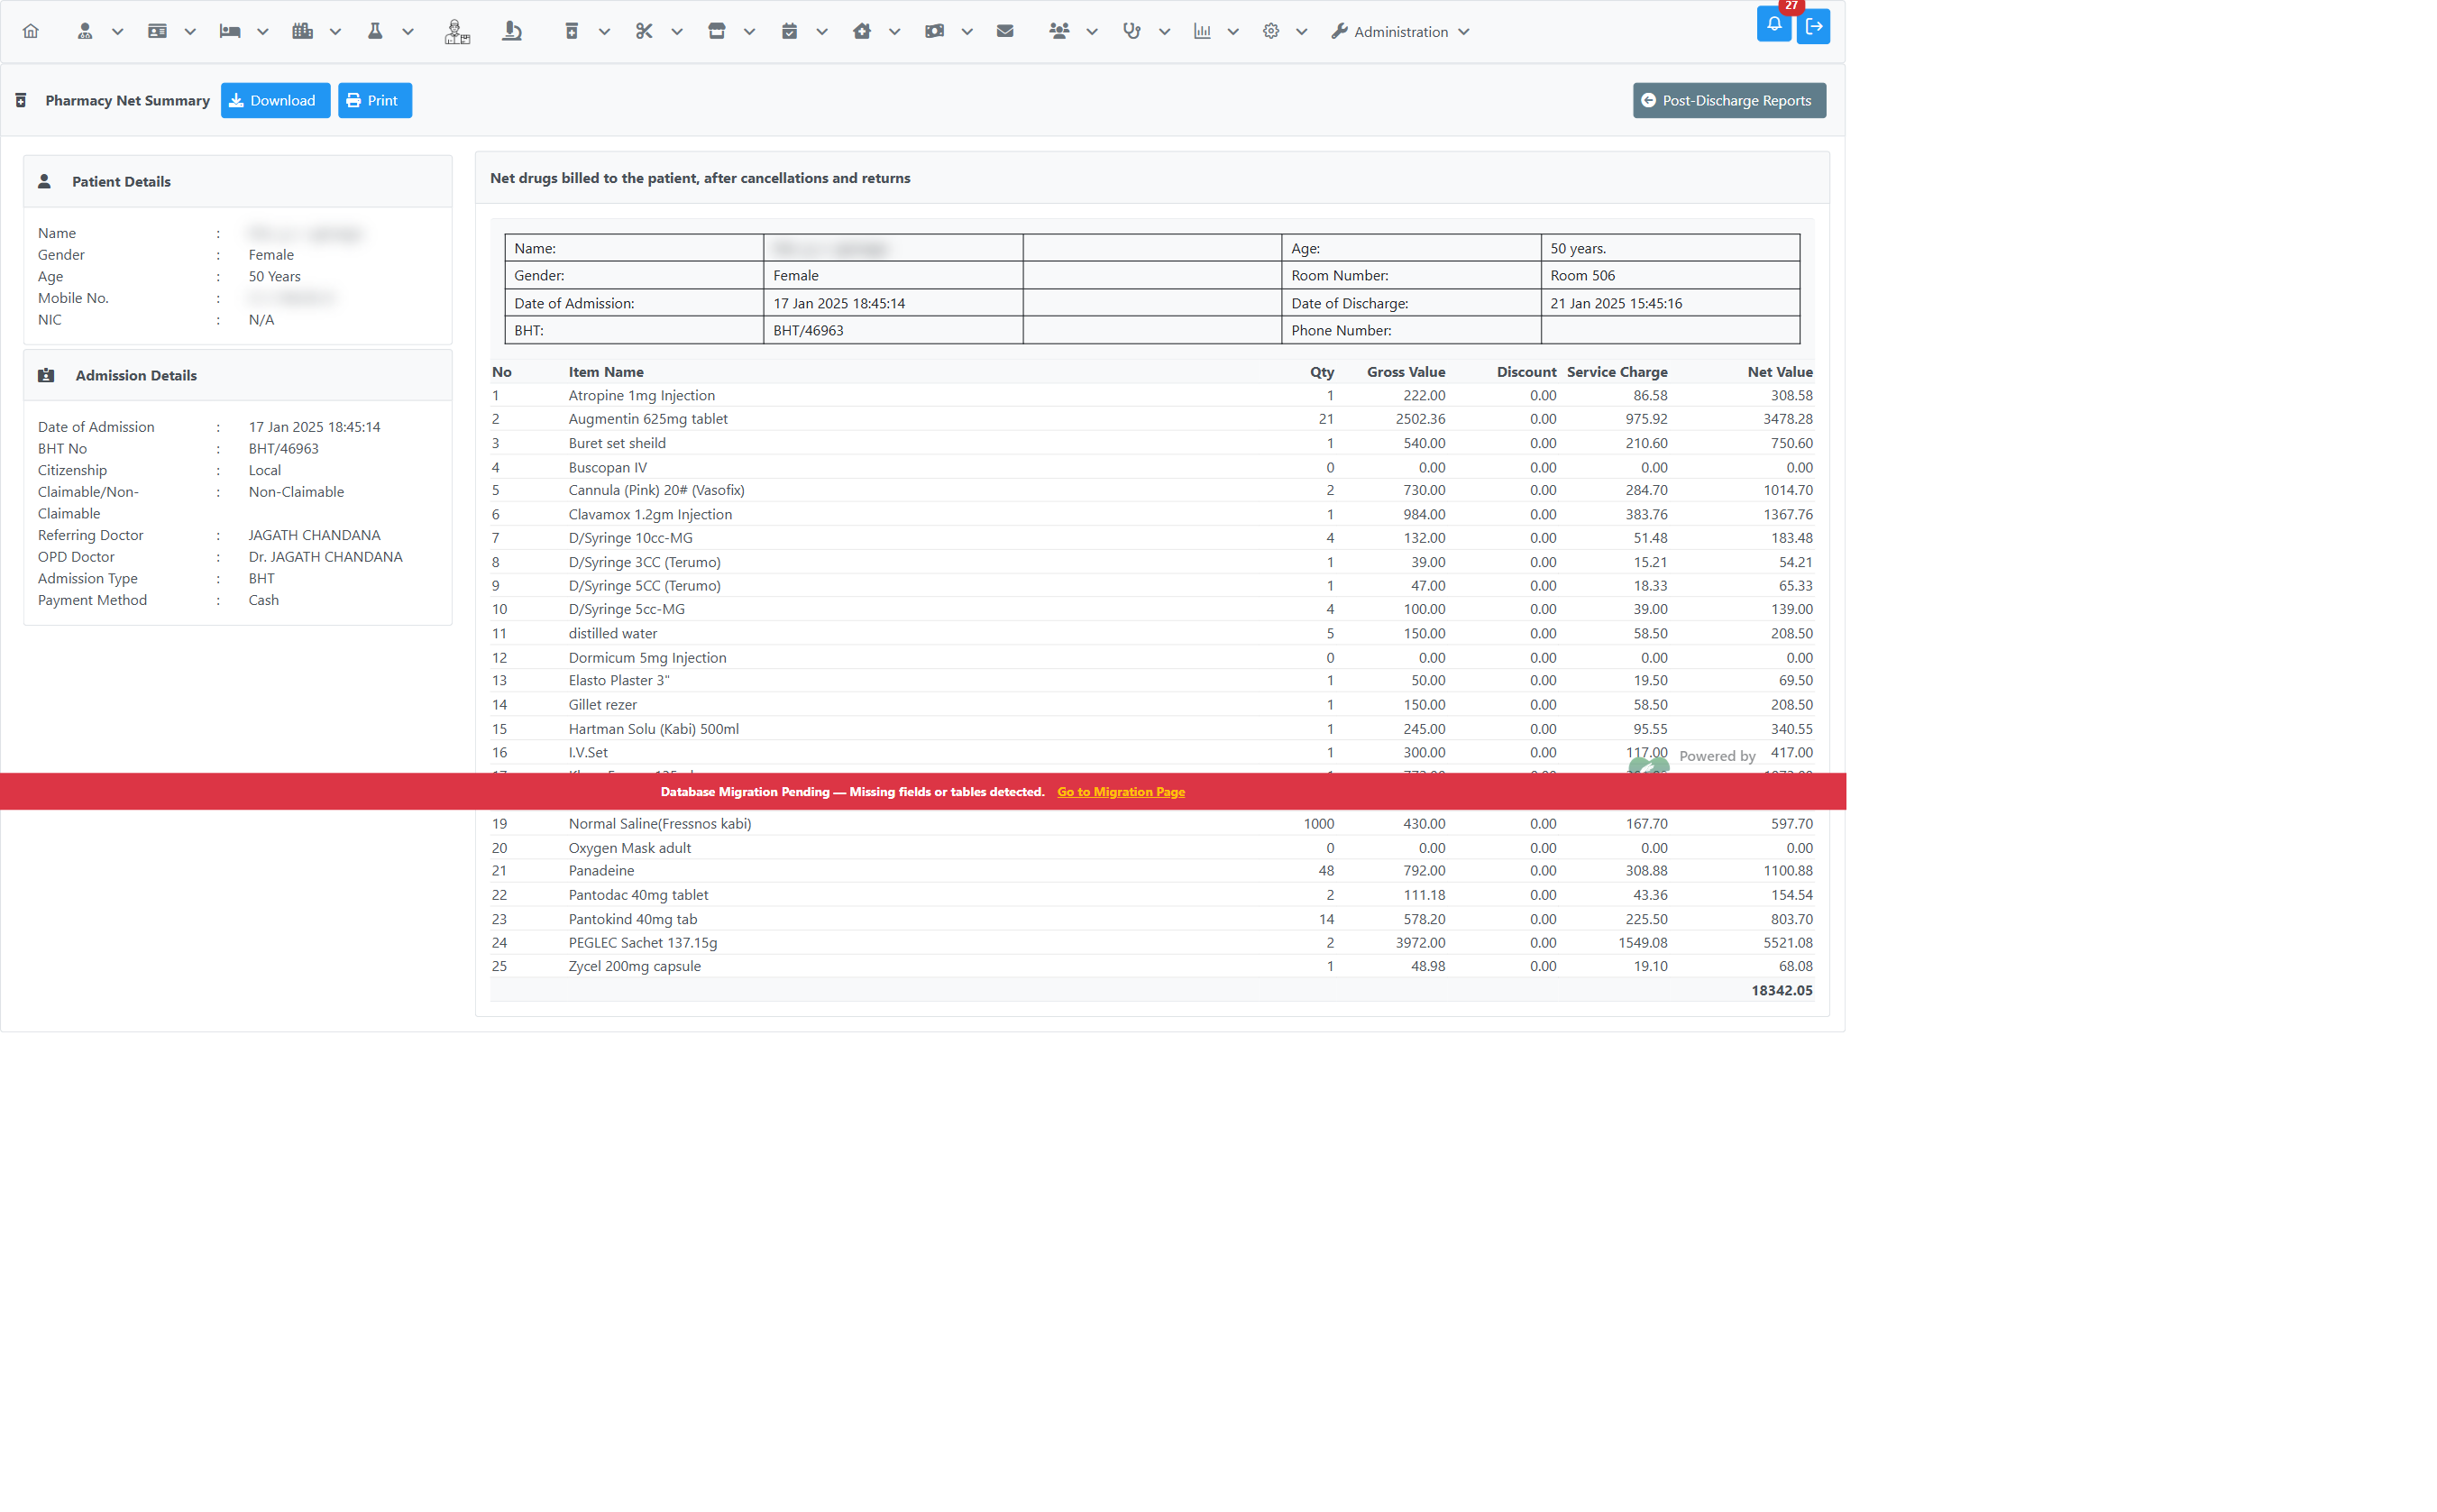
Task: Expand the chevron next to bed icon
Action: [x=263, y=31]
